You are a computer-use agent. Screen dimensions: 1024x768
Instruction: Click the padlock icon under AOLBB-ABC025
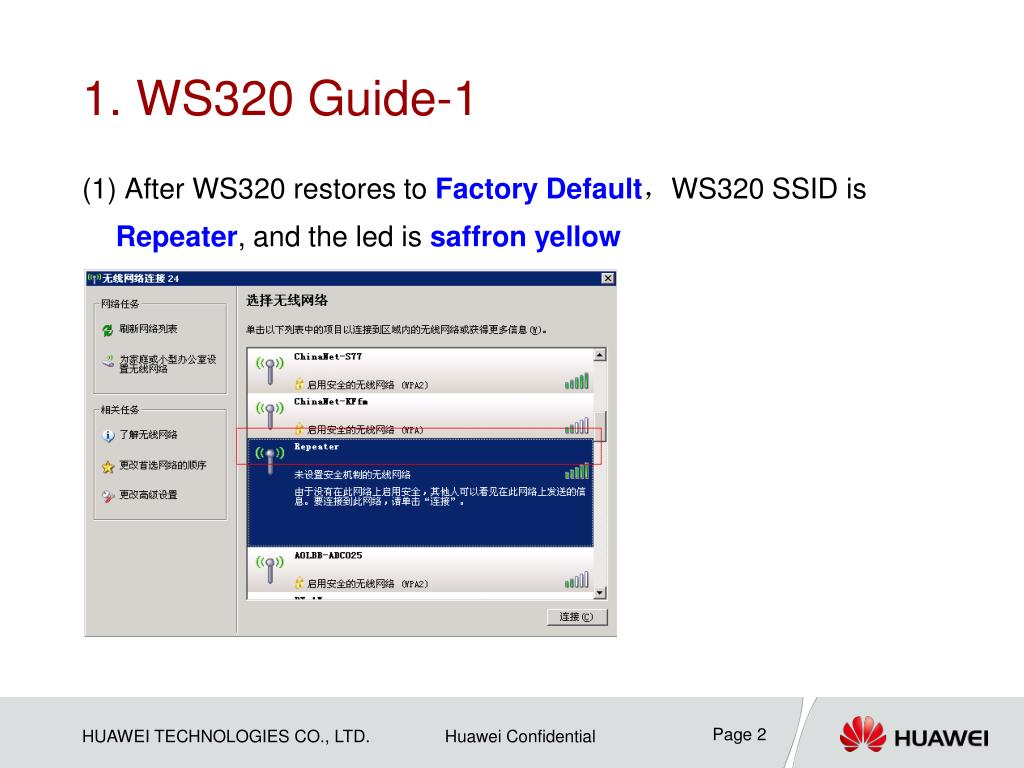(x=299, y=583)
